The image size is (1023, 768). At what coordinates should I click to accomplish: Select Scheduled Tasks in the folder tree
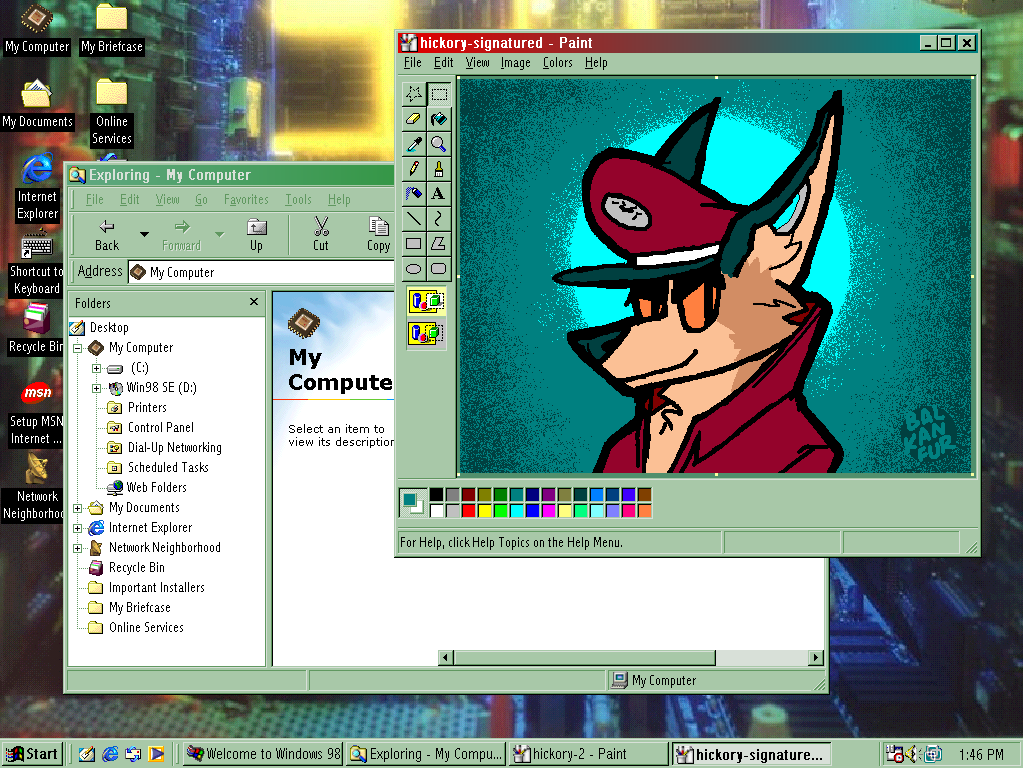[x=168, y=468]
